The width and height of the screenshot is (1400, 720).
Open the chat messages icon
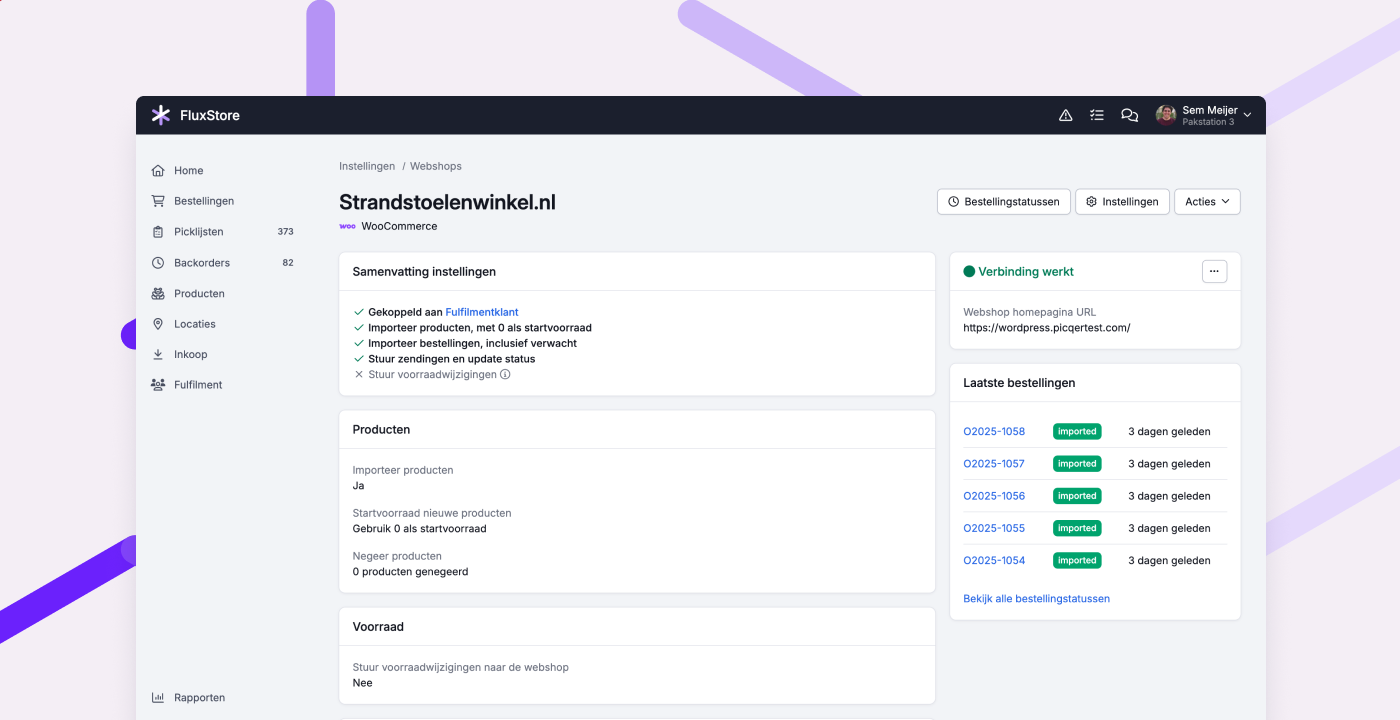(1129, 115)
